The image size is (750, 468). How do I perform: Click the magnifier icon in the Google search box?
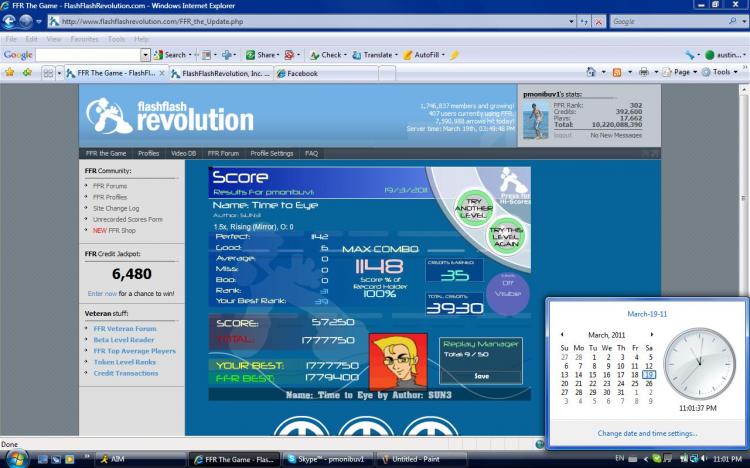(733, 22)
